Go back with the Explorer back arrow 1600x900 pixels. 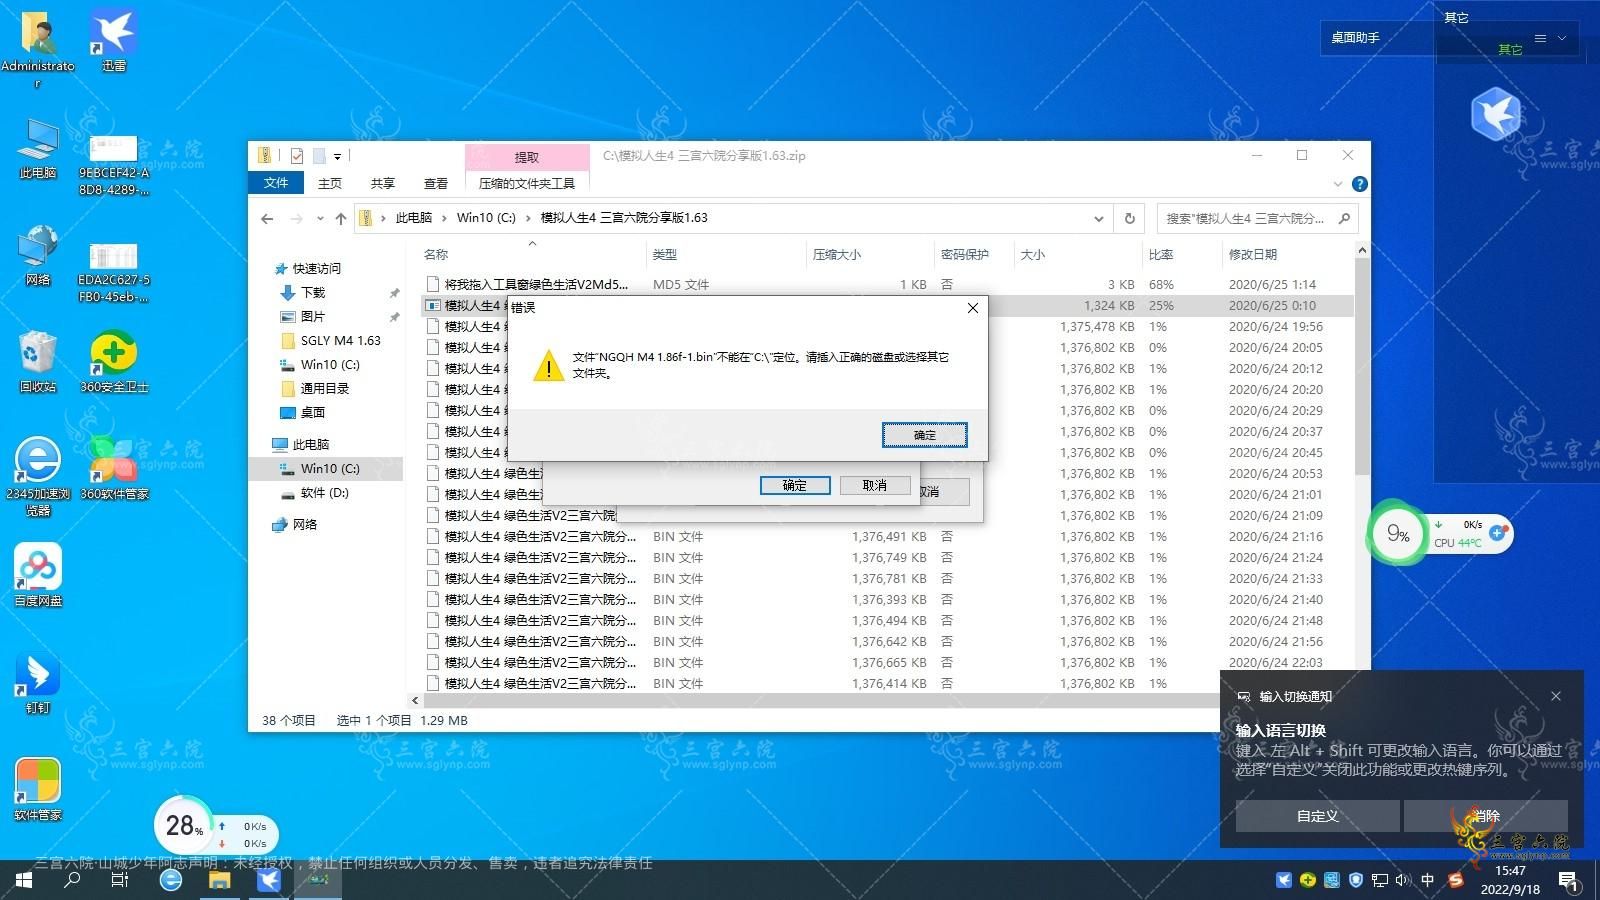pyautogui.click(x=267, y=218)
